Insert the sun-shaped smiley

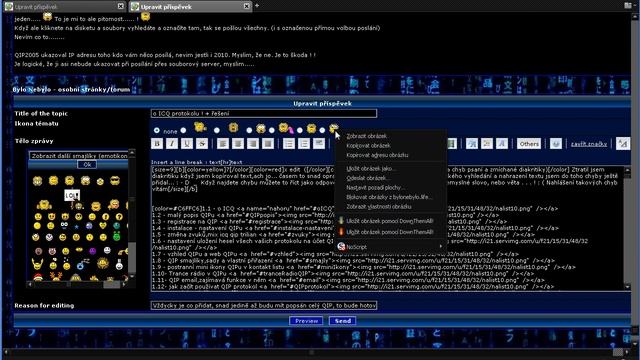pyautogui.click(x=102, y=264)
